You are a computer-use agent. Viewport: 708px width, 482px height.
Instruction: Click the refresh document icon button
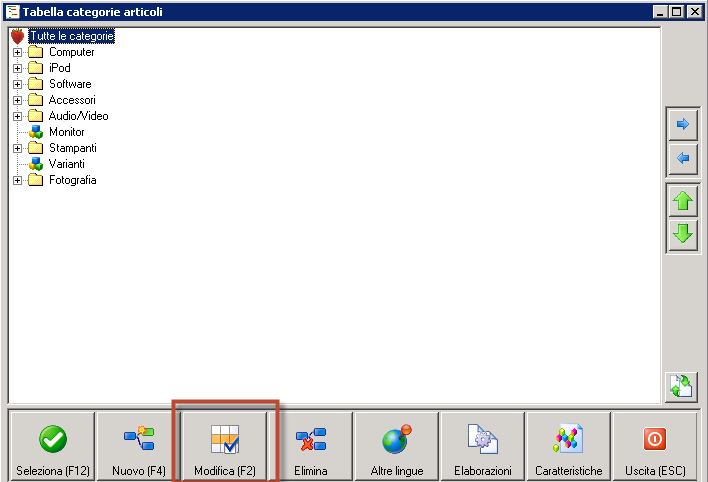click(681, 387)
